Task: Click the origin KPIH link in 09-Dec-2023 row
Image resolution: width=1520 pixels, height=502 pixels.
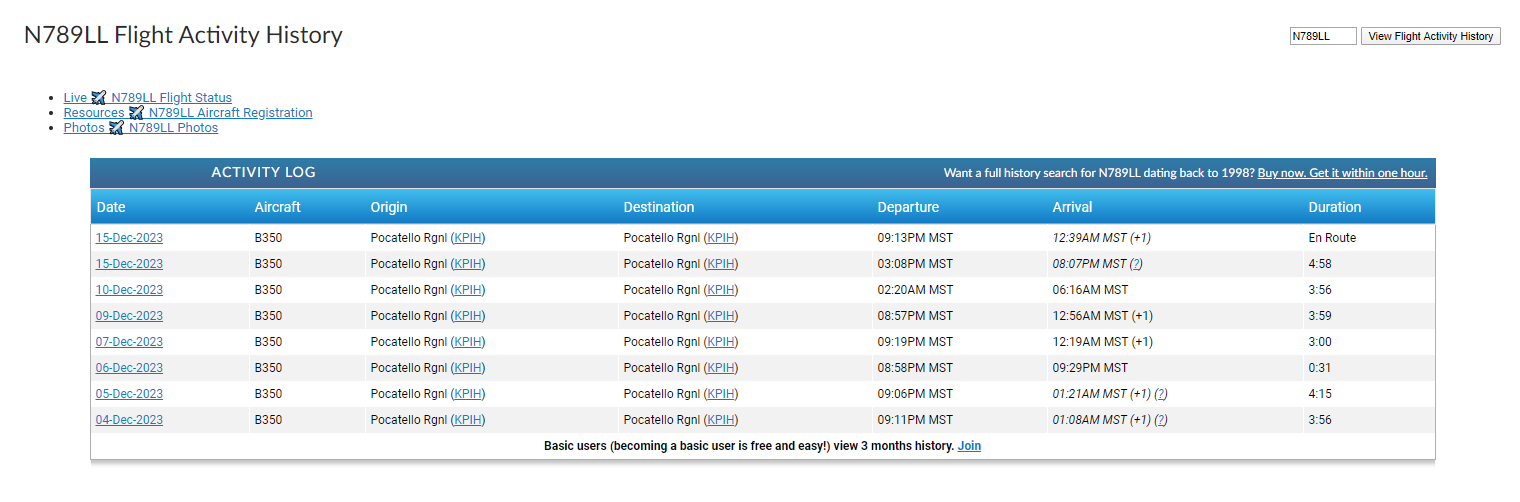Action: click(x=468, y=316)
